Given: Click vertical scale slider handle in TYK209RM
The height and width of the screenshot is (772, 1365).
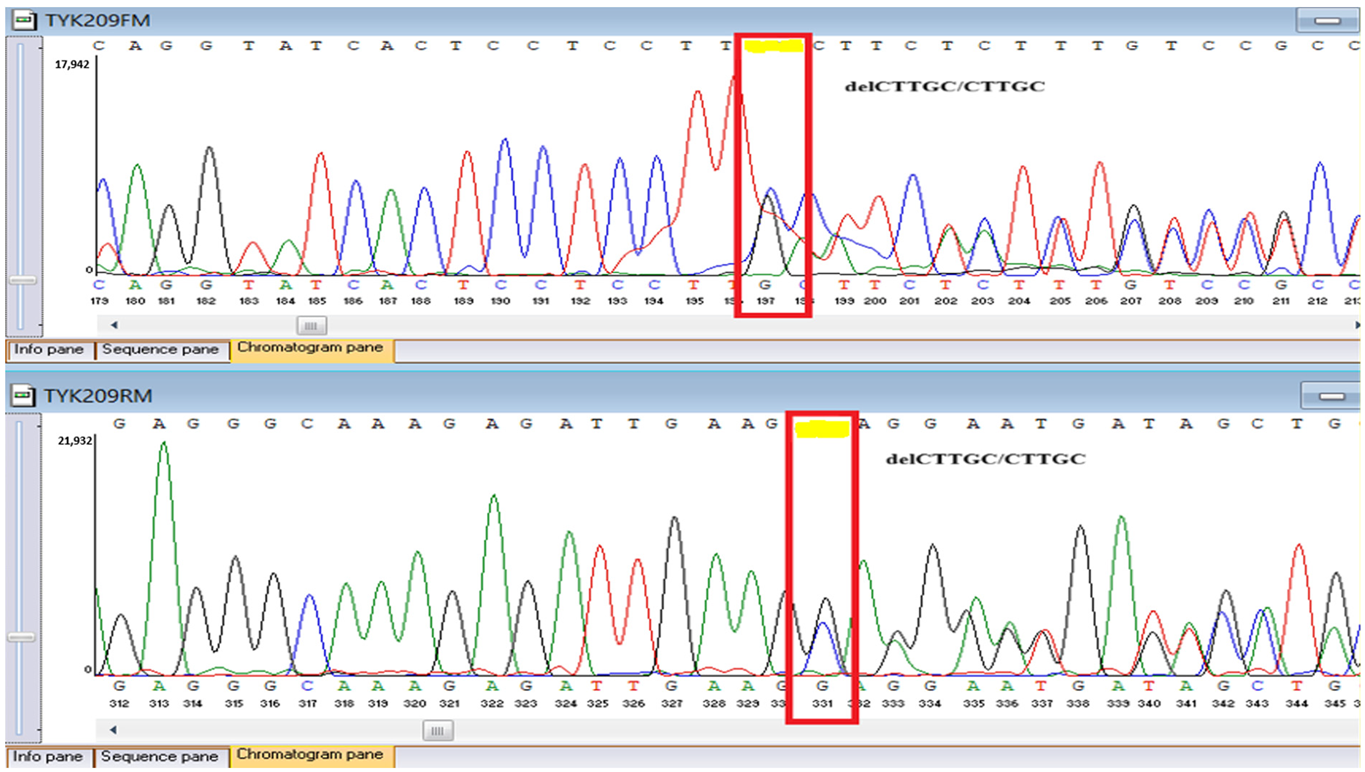Looking at the screenshot, I should tap(22, 637).
